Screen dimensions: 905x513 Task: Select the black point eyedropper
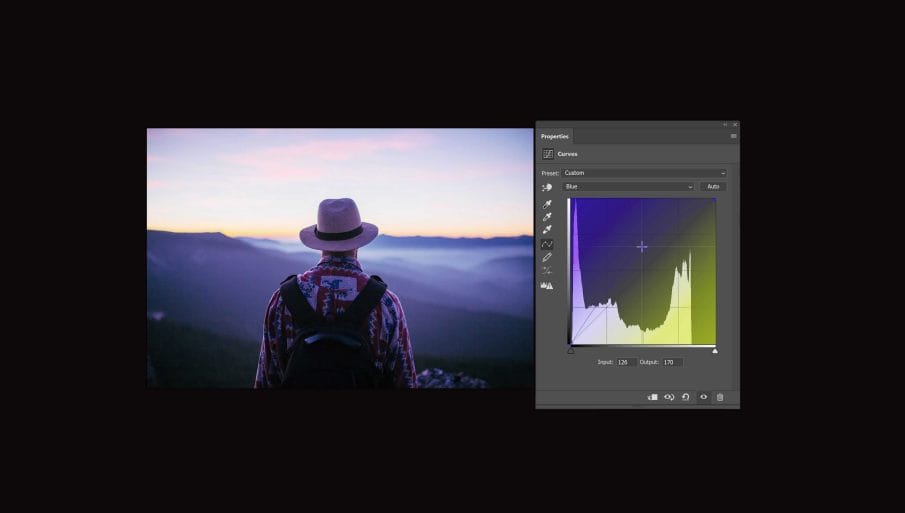547,205
